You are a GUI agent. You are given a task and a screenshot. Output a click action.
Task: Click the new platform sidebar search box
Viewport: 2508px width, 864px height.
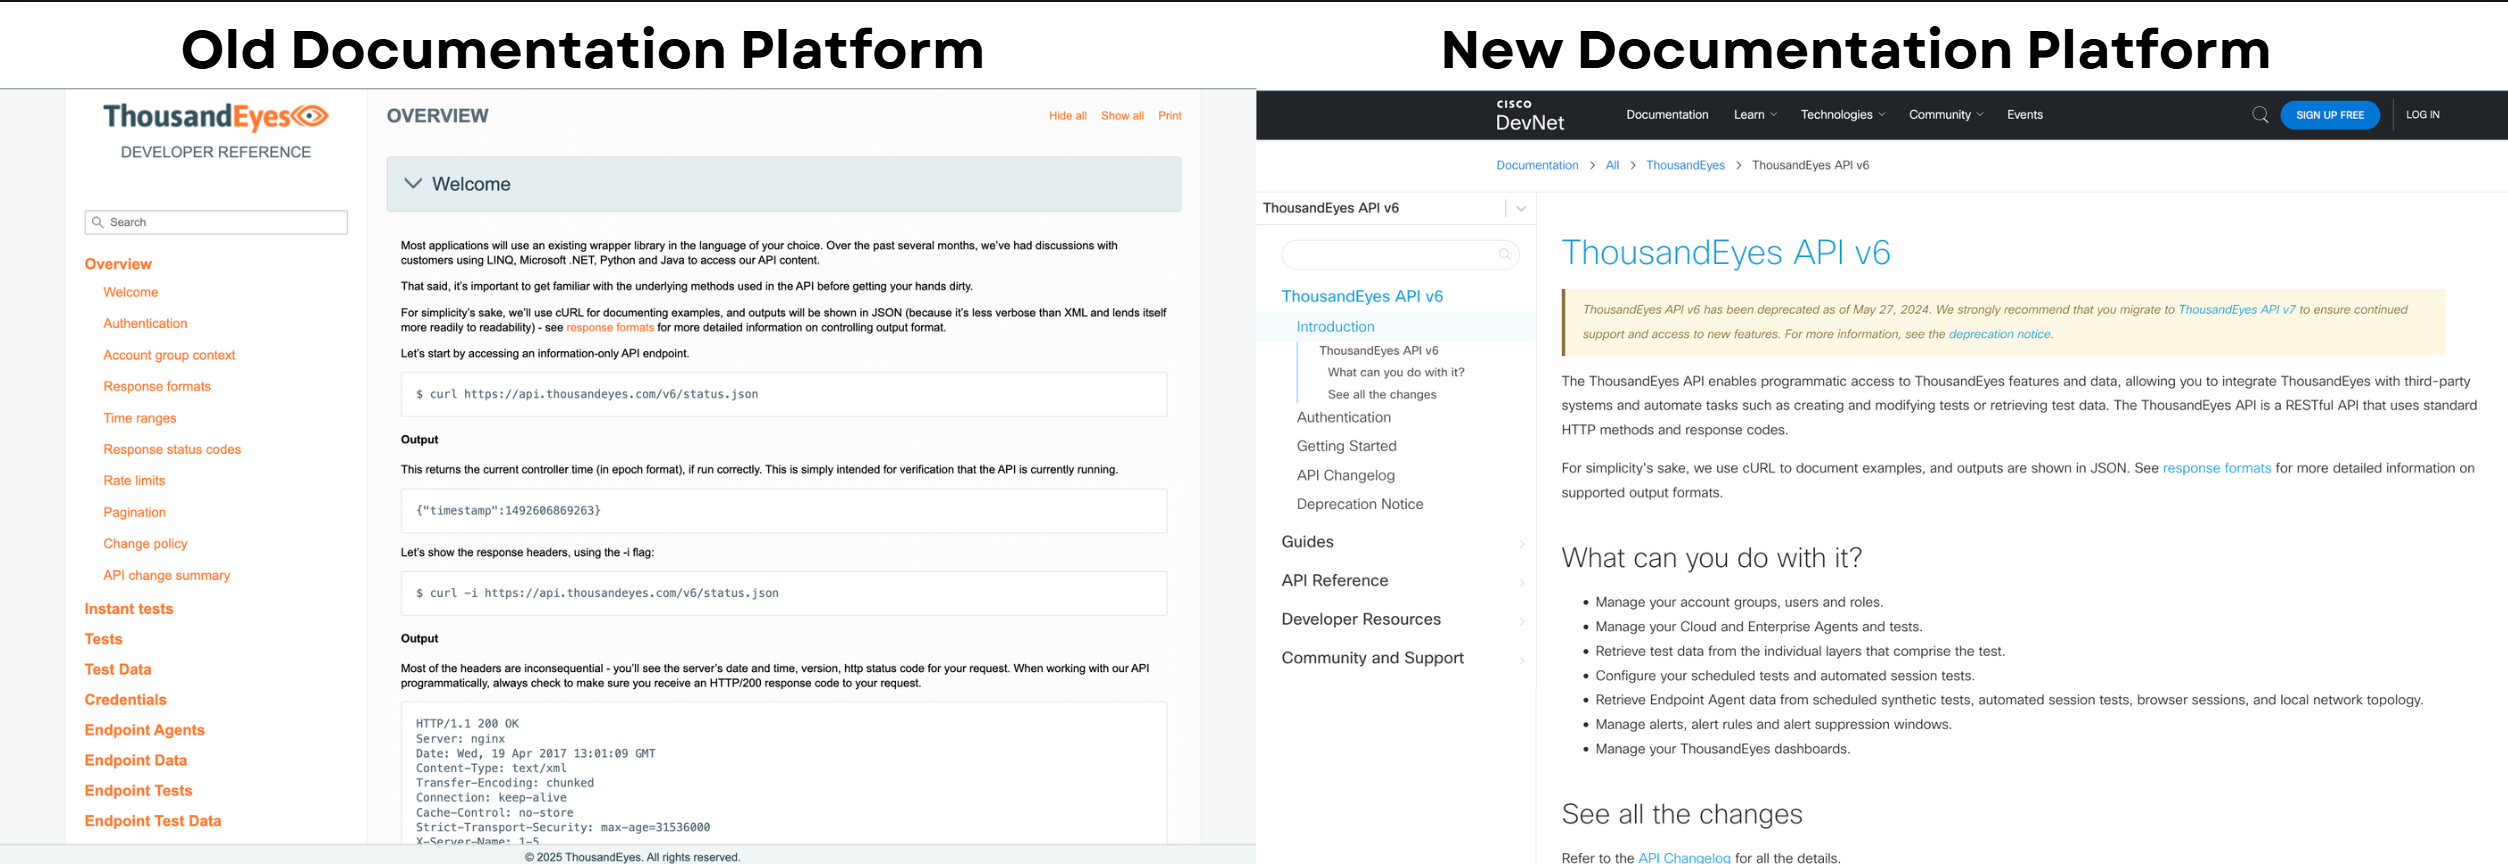tap(1400, 255)
